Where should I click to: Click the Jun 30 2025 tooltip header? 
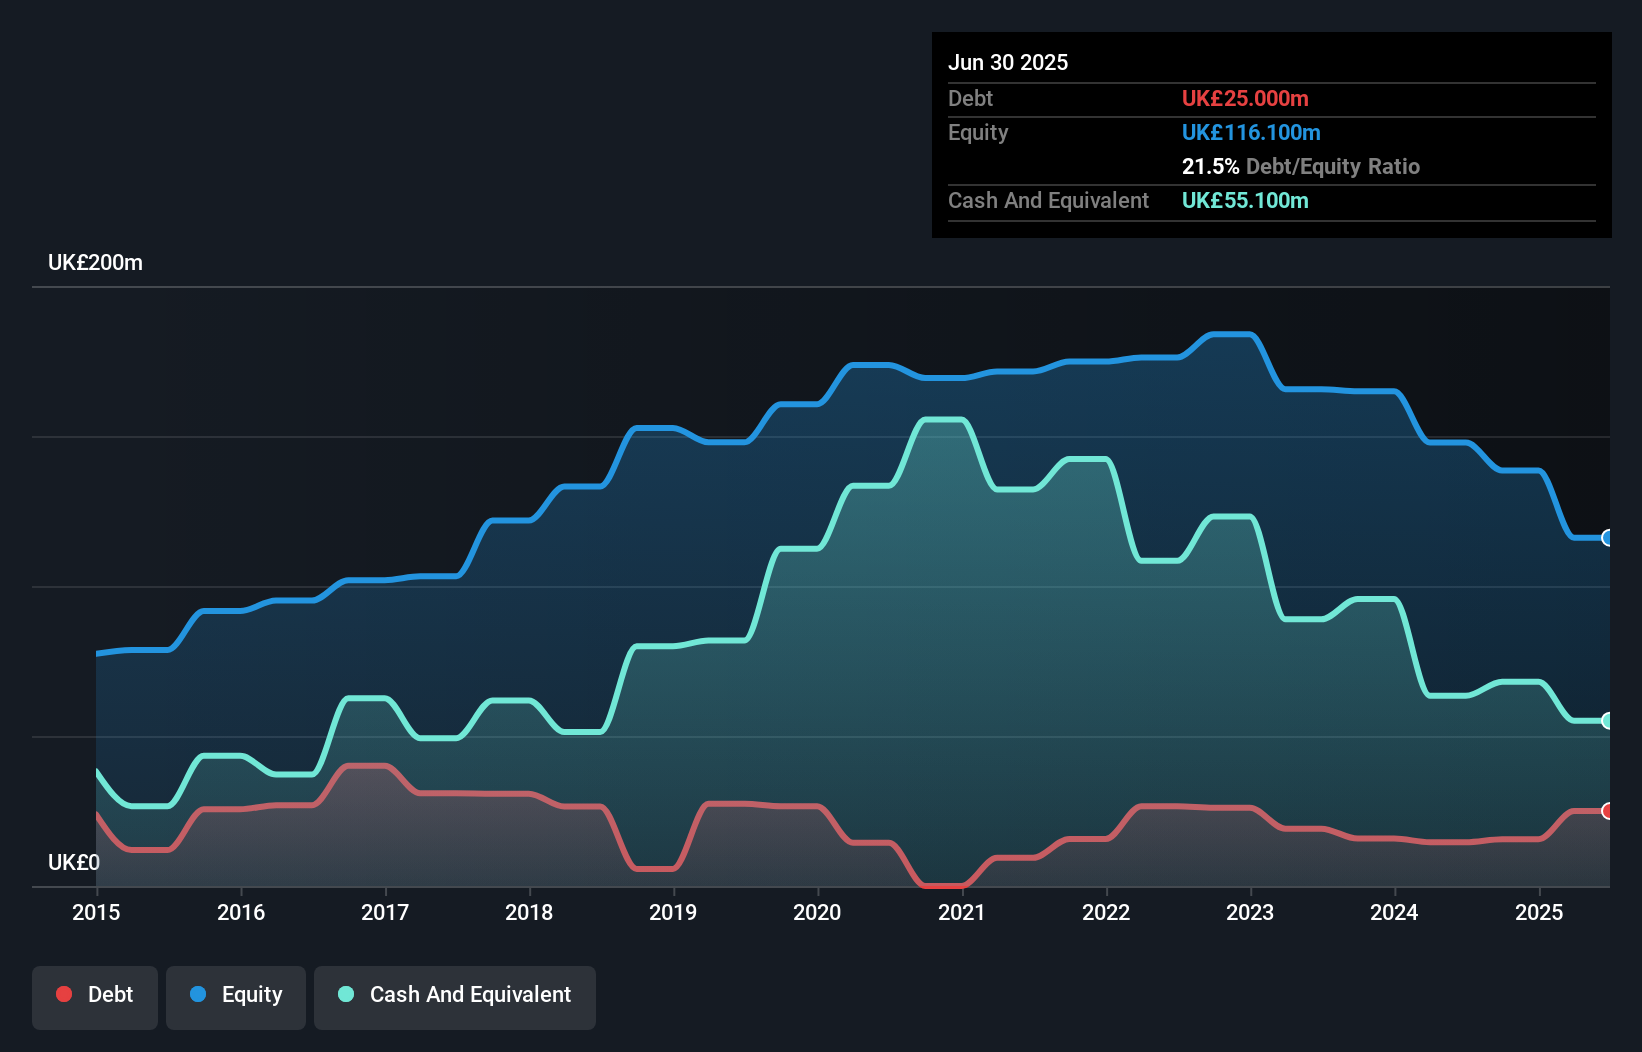[1008, 62]
